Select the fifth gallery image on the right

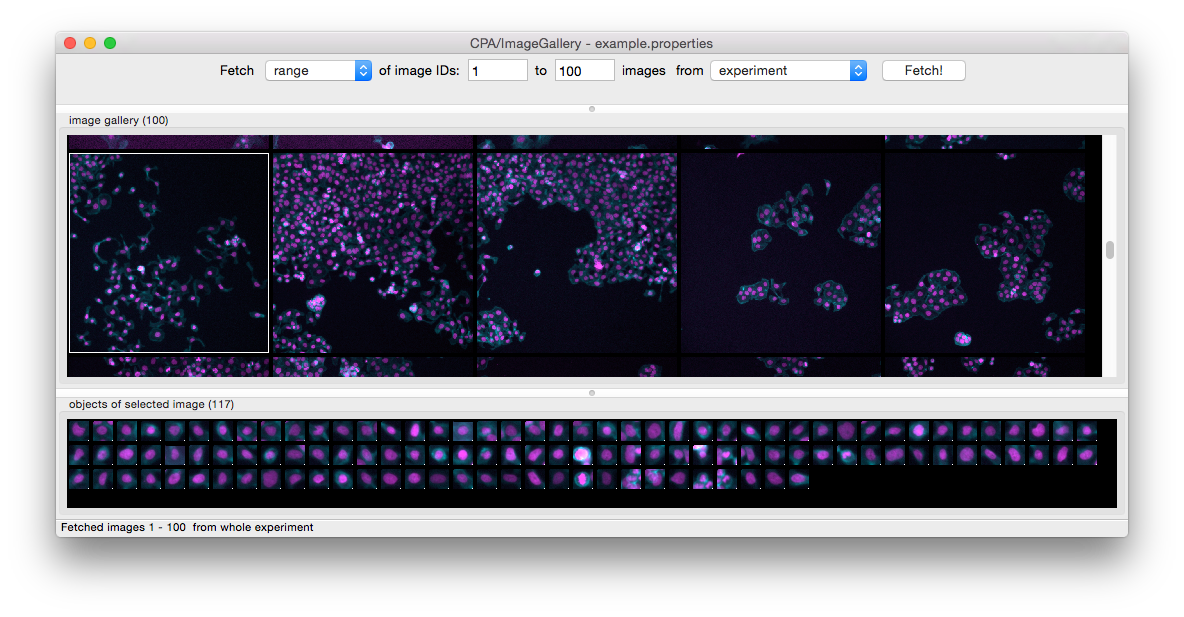[985, 253]
